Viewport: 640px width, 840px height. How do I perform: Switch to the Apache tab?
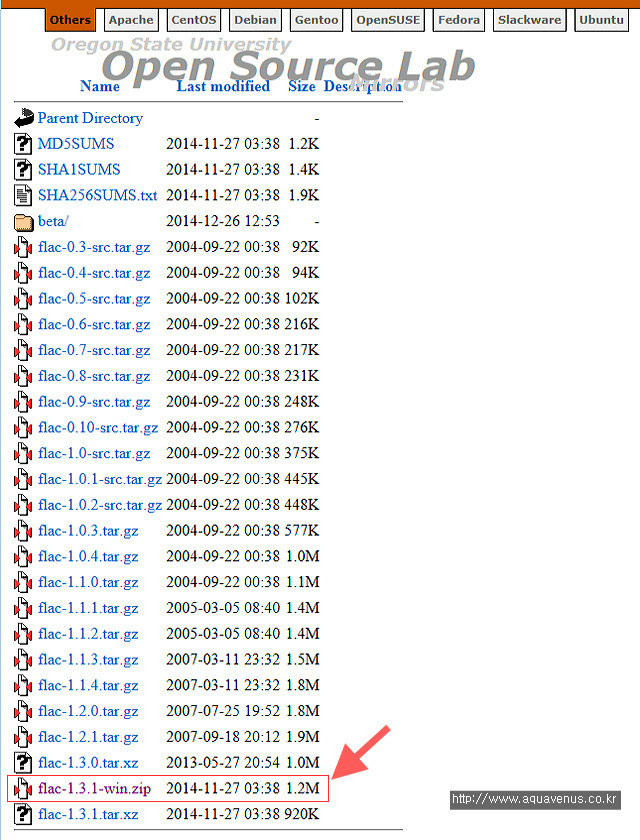pos(131,20)
